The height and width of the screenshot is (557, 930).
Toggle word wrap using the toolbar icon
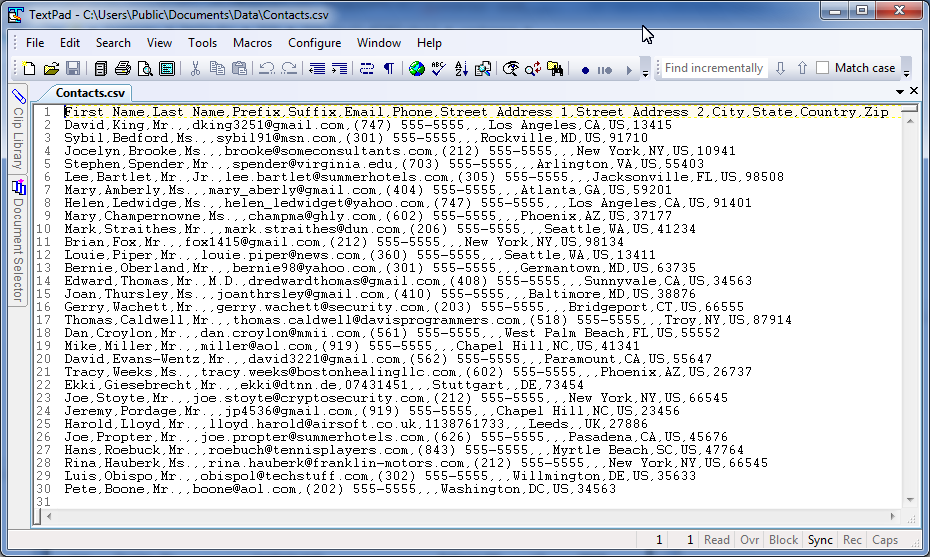[367, 69]
